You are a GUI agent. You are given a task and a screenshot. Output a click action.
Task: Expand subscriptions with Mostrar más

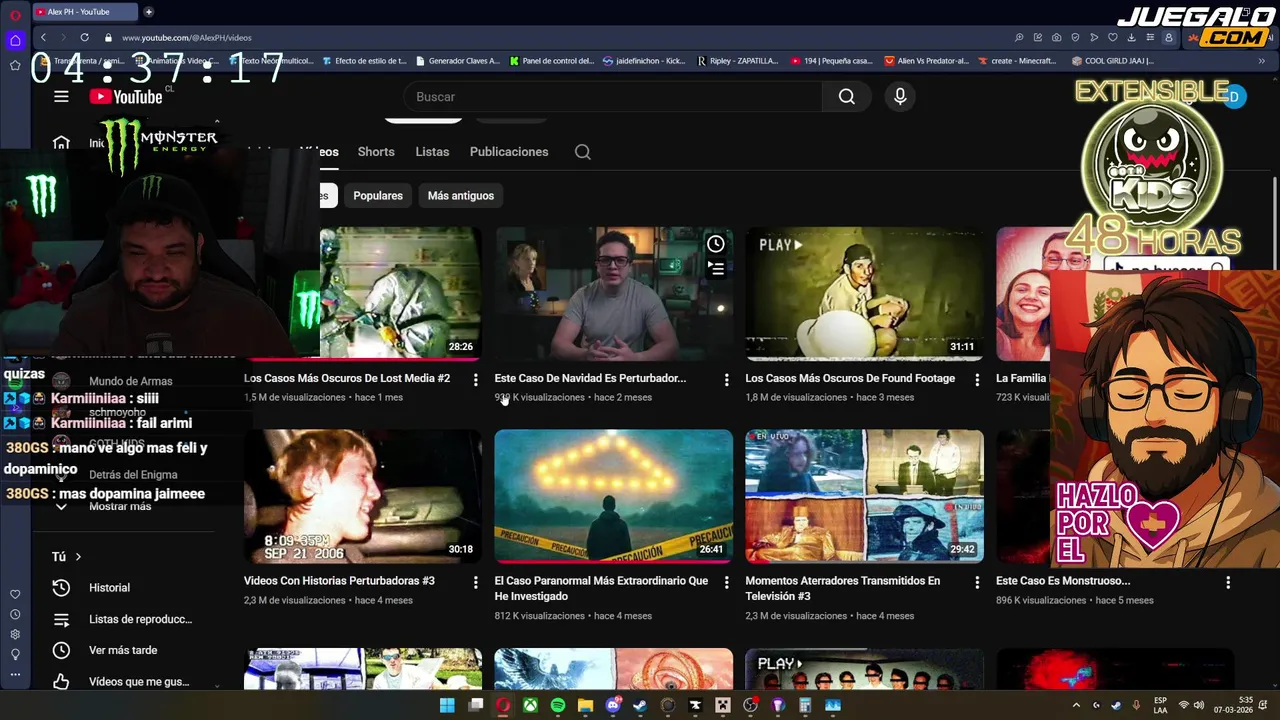coord(120,507)
